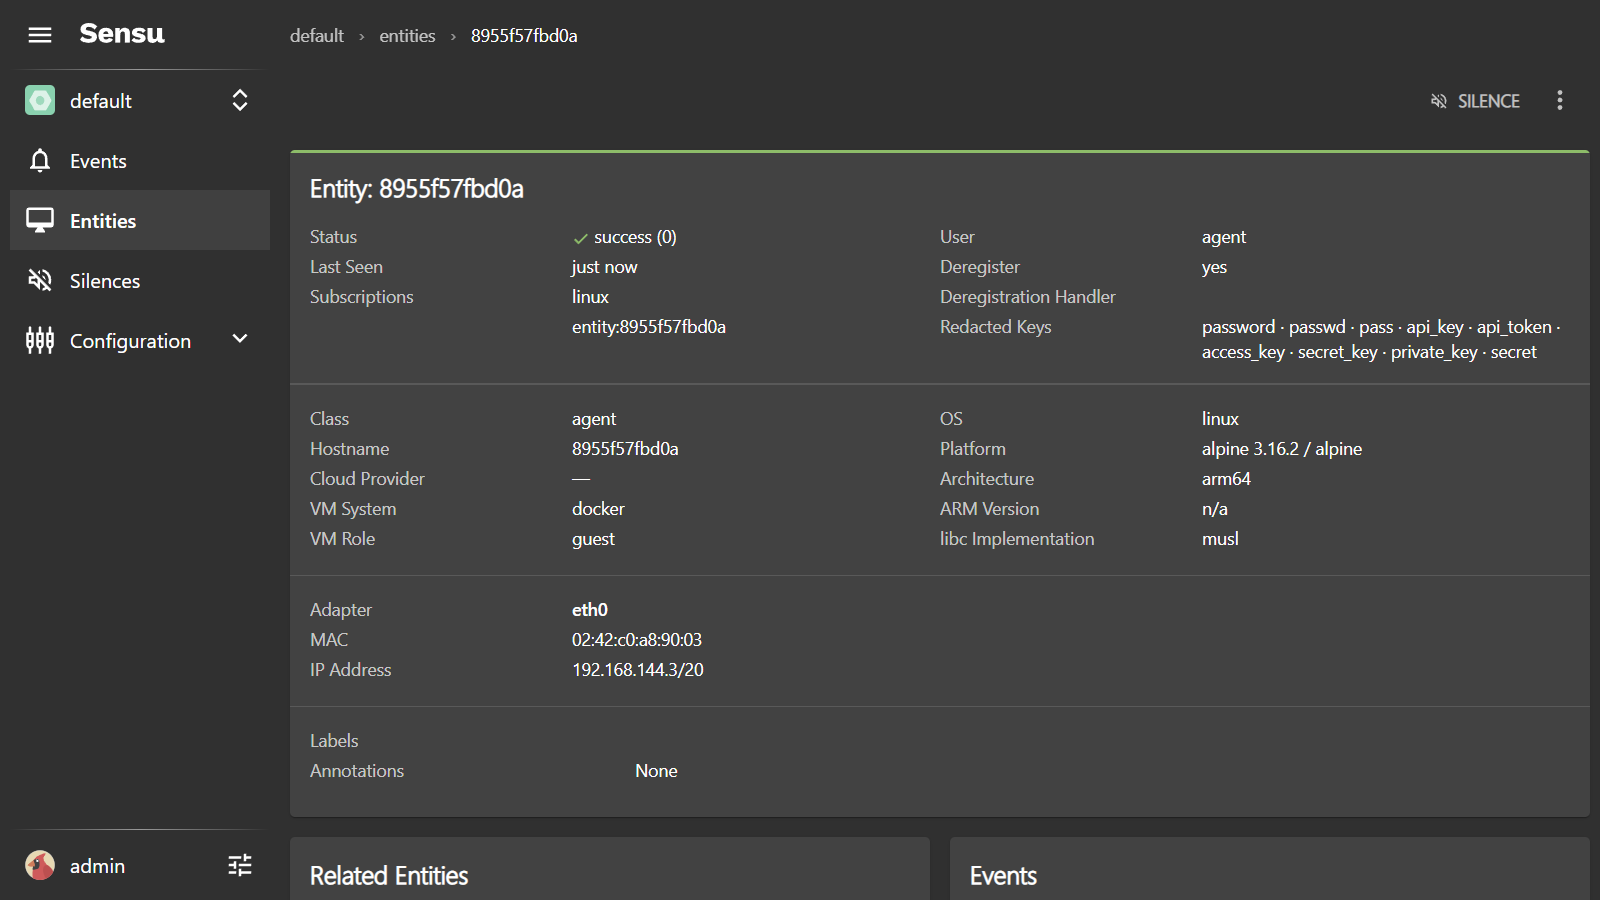Open the Silences menu item

105,281
